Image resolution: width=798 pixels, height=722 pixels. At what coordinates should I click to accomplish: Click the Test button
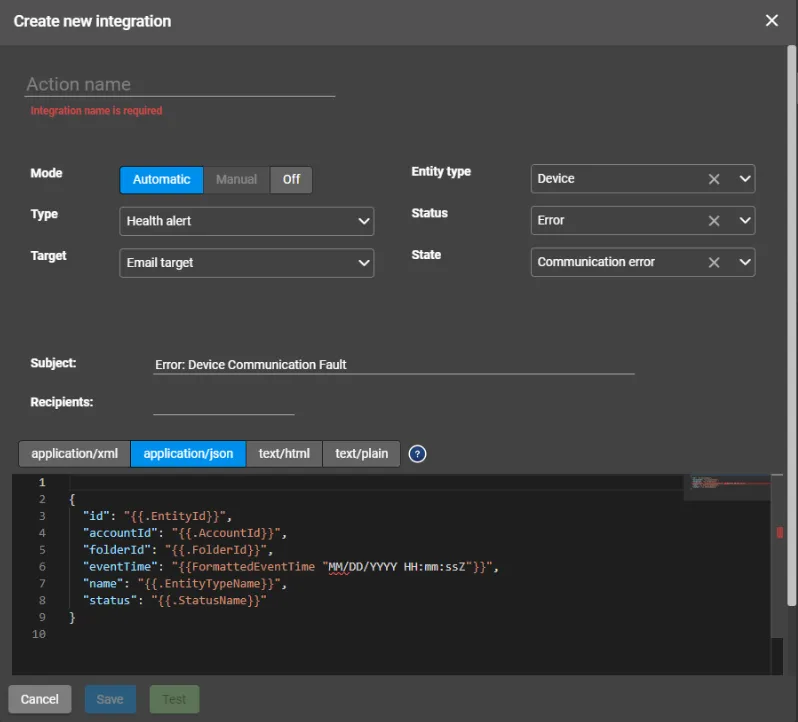point(174,699)
